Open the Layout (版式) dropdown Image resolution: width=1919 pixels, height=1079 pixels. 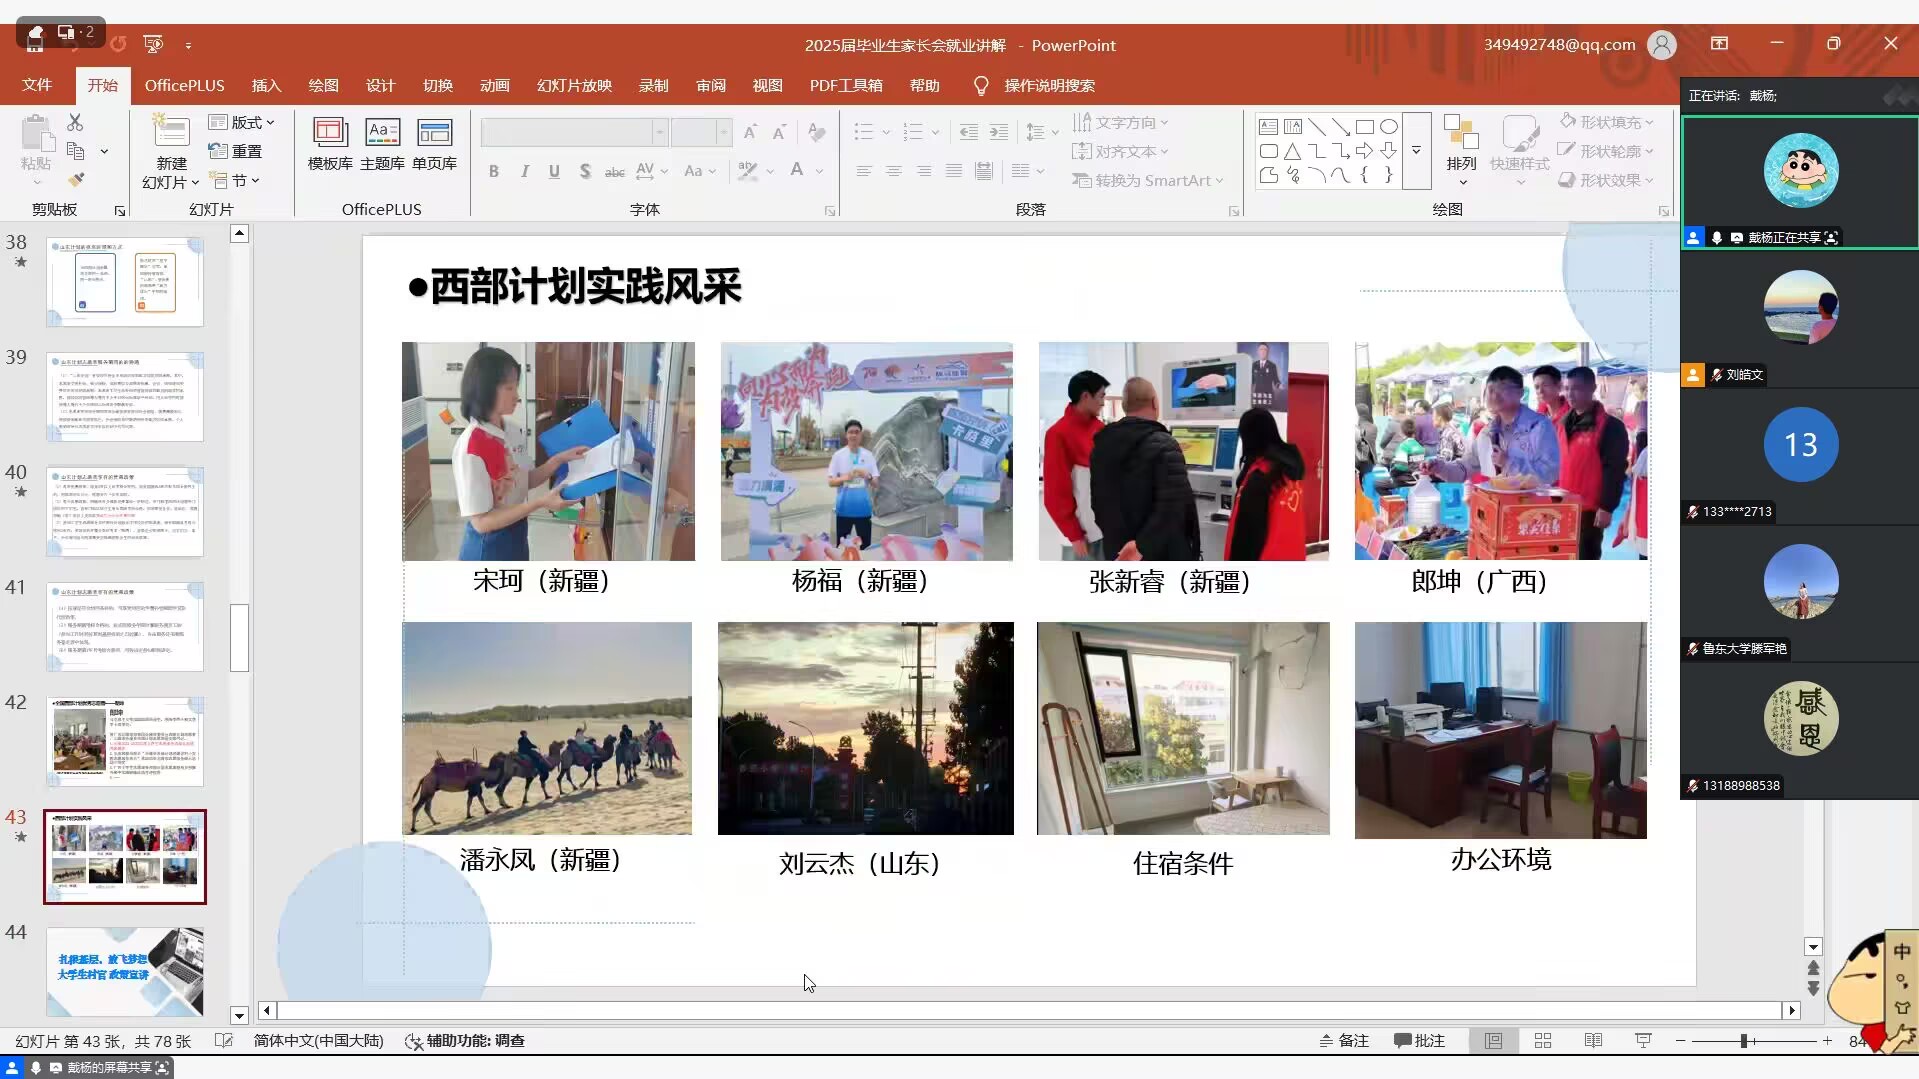click(241, 122)
